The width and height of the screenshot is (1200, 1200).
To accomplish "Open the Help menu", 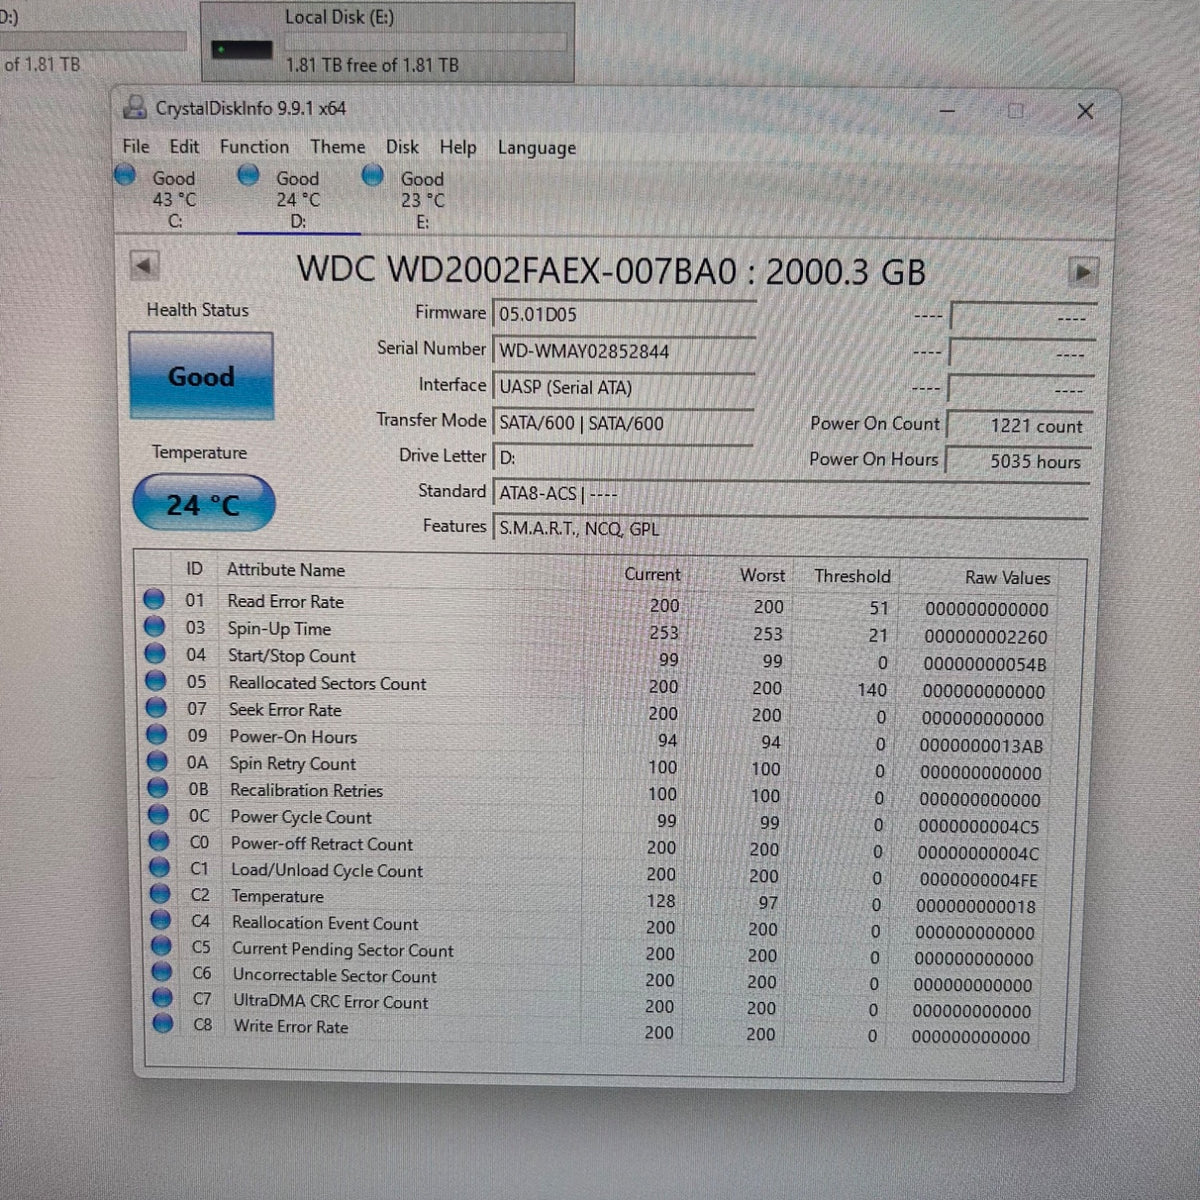I will (458, 148).
